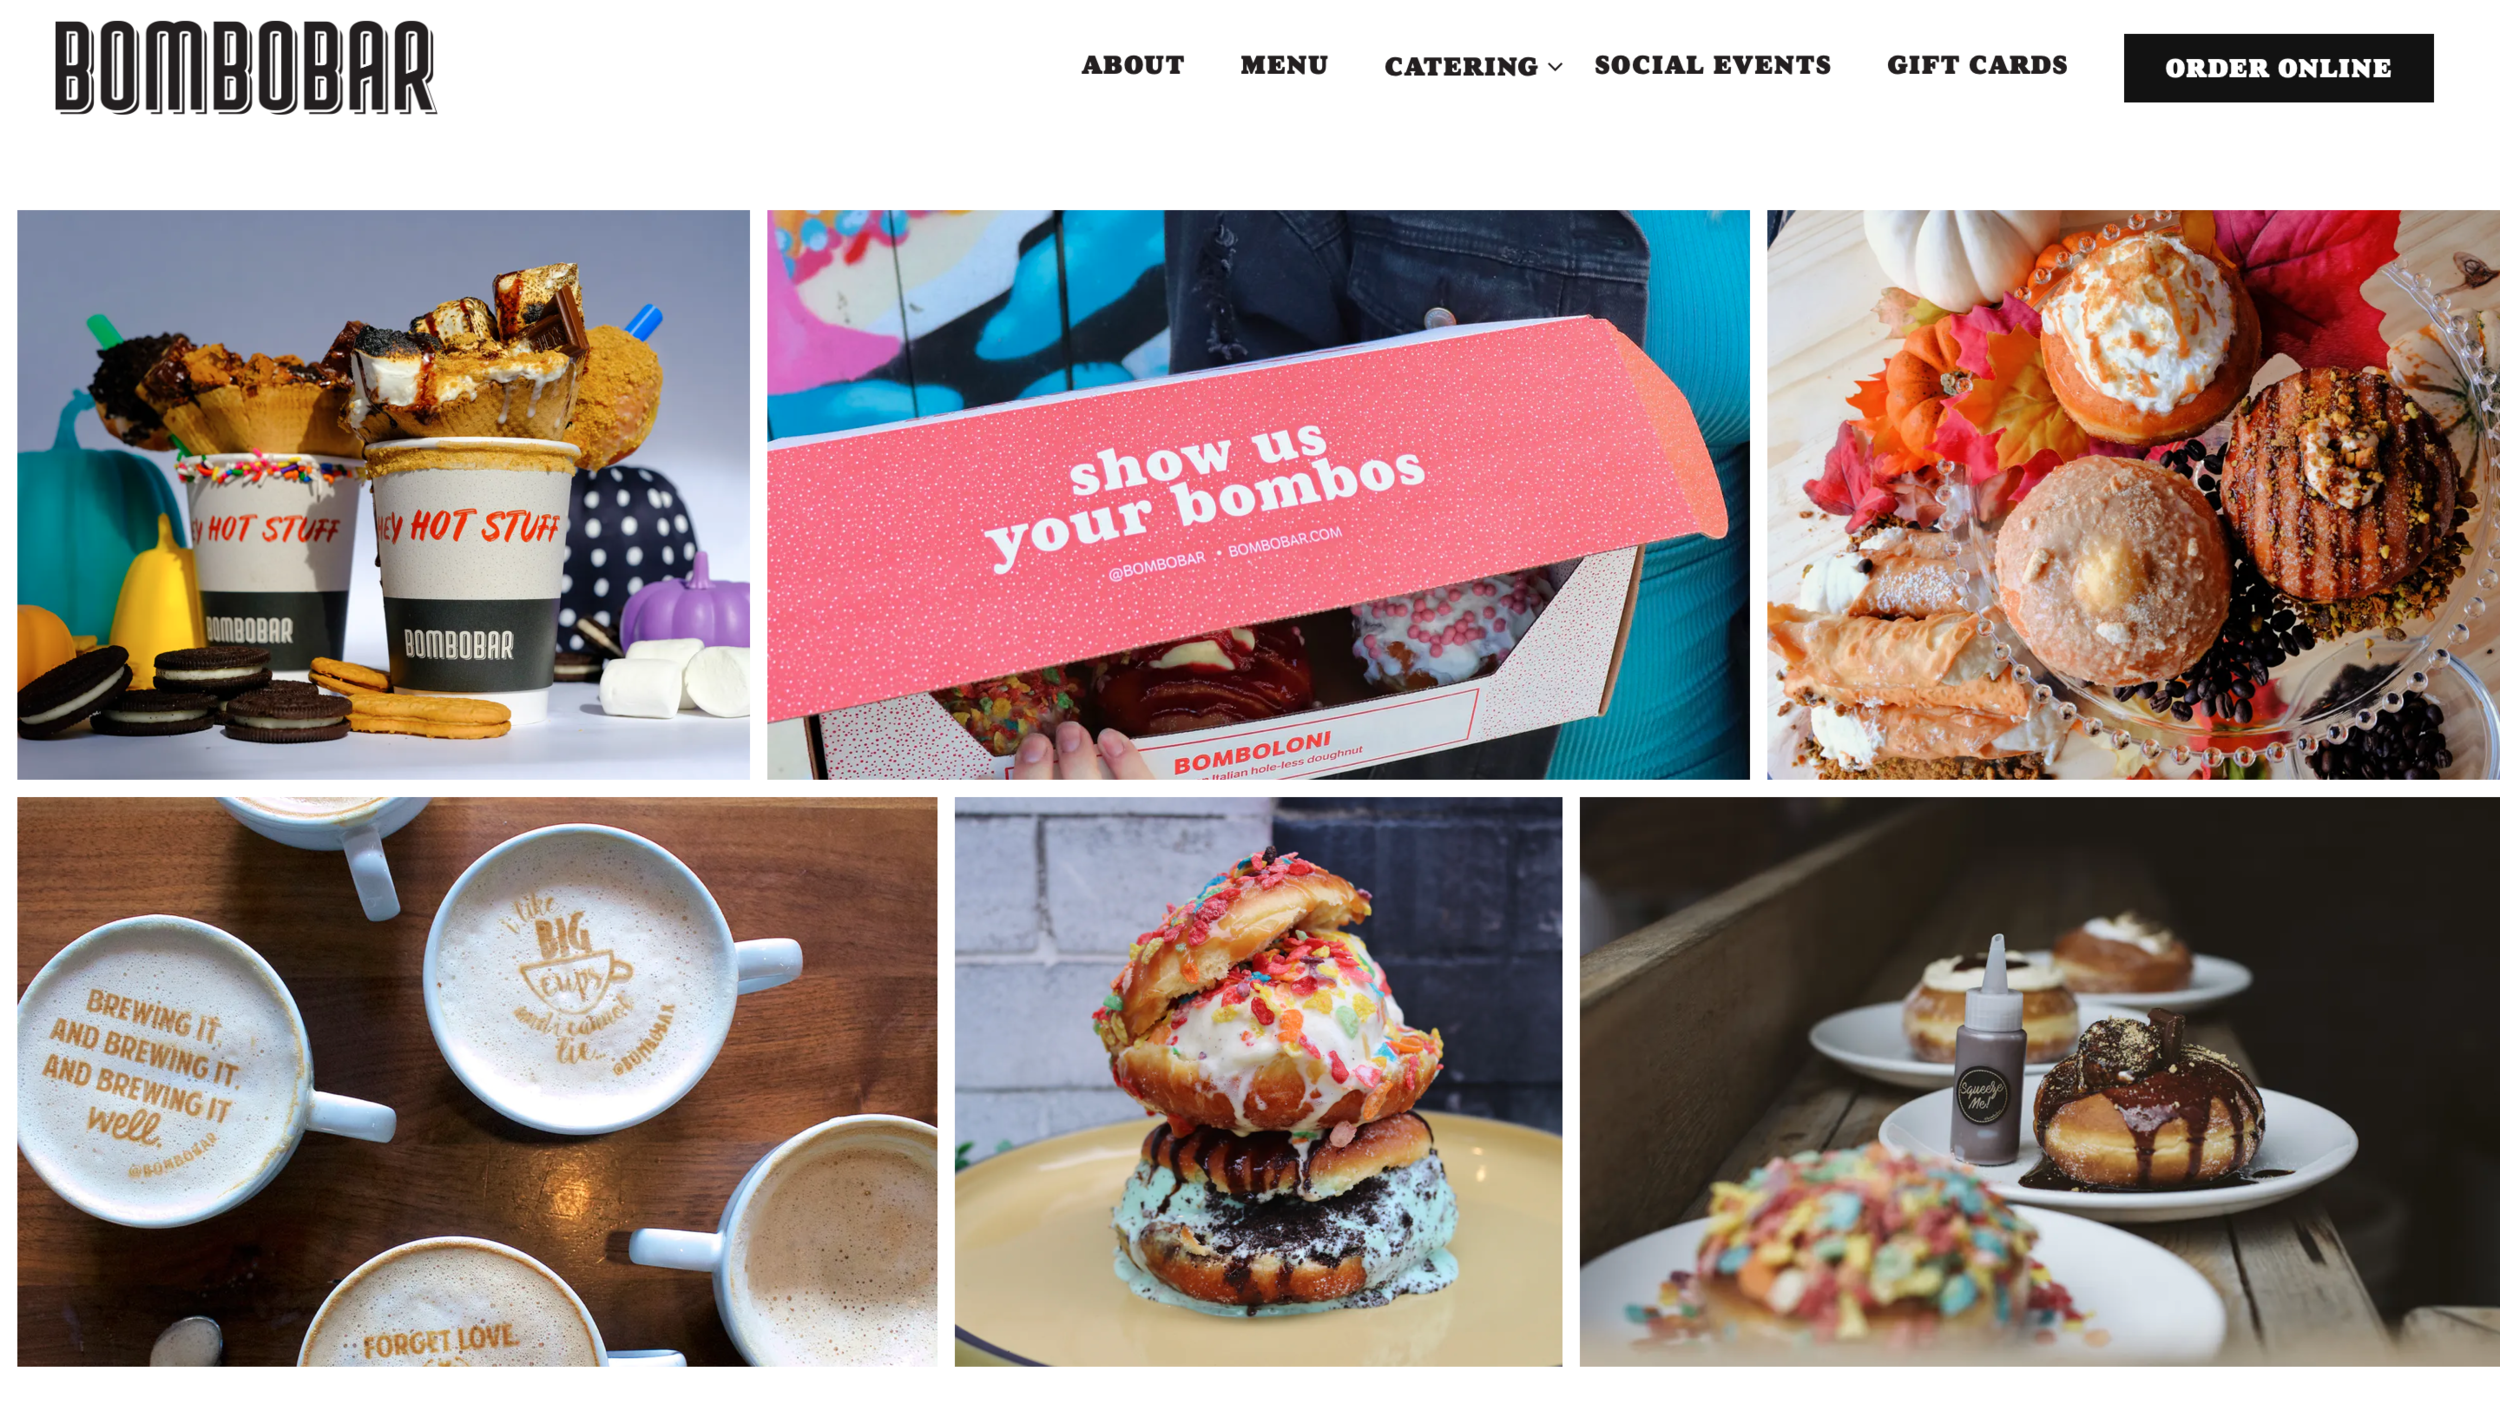Image resolution: width=2500 pixels, height=1411 pixels.
Task: Open Social Events page
Action: [1712, 65]
